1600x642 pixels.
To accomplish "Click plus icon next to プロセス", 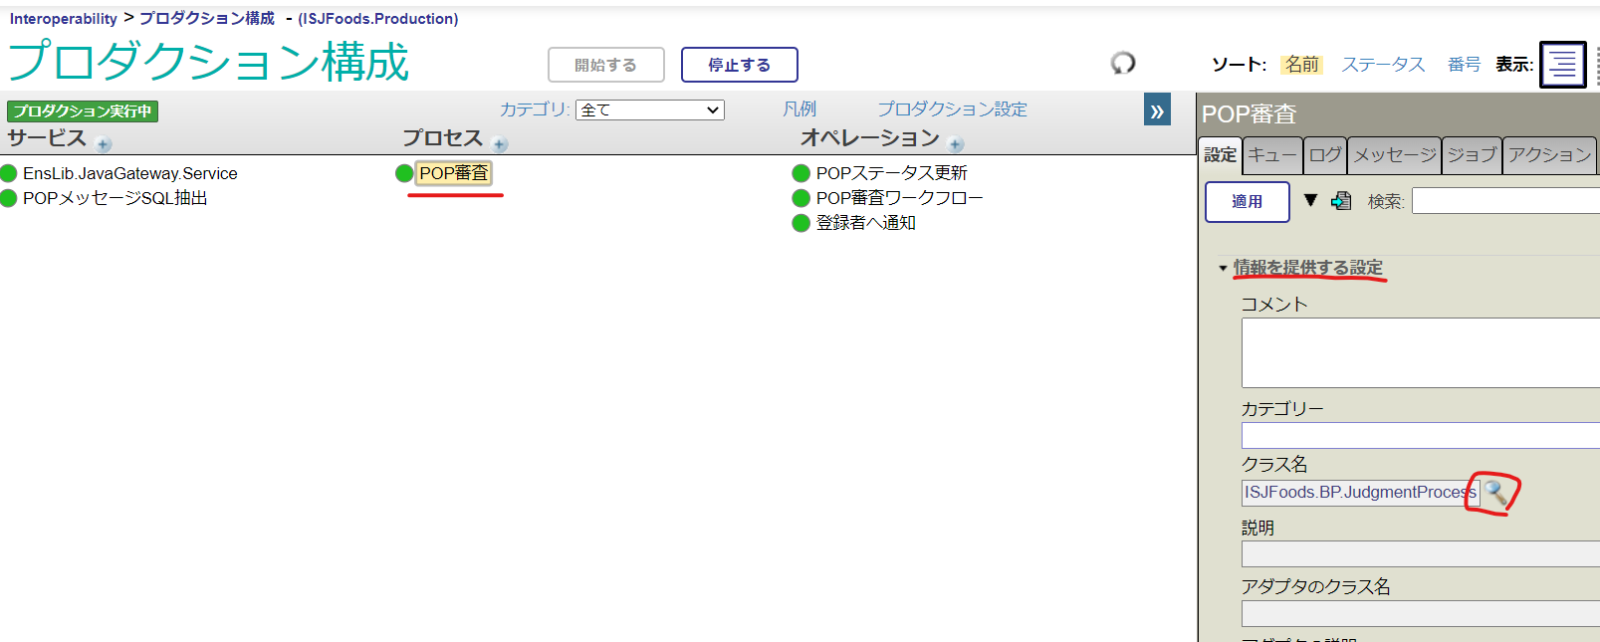I will 500,144.
